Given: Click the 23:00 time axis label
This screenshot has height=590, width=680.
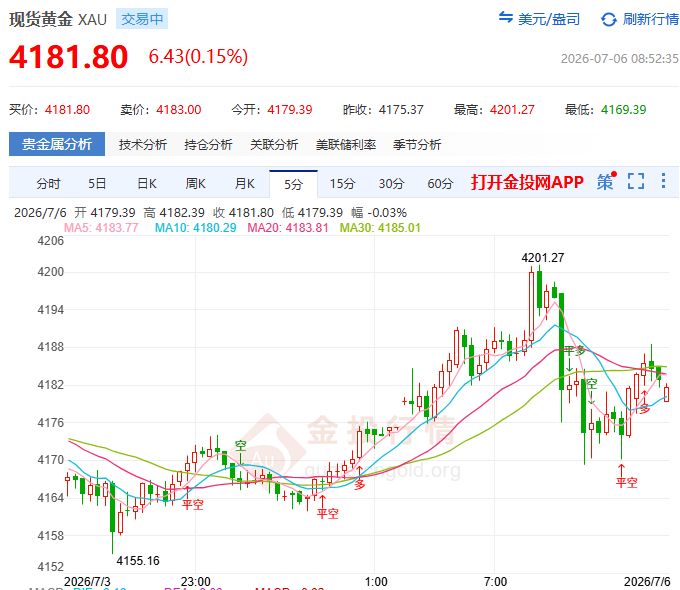Looking at the screenshot, I should tap(196, 581).
